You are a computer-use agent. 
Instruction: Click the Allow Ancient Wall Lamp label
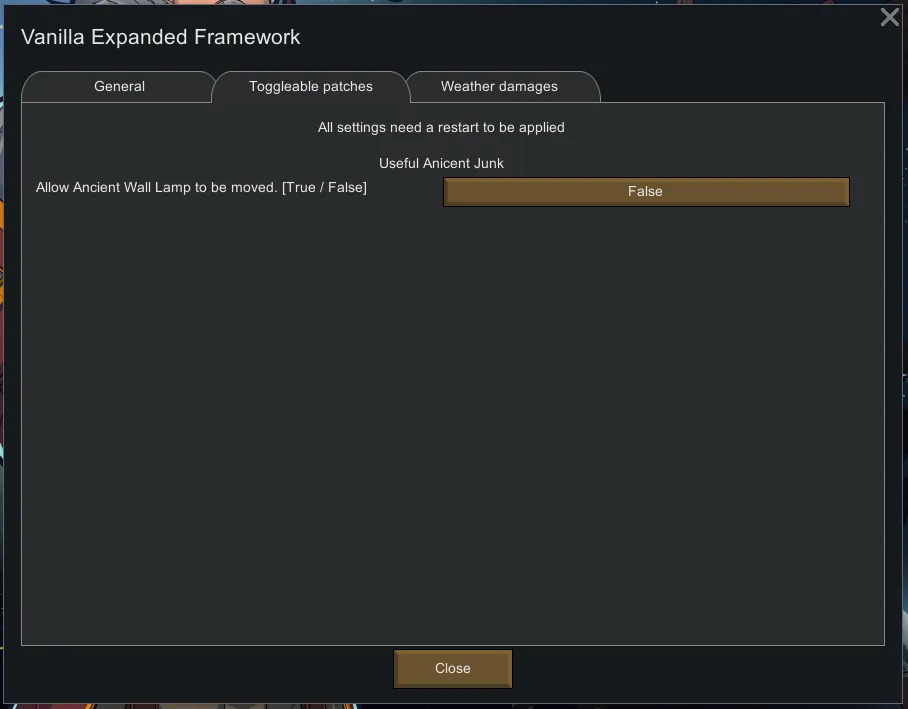pyautogui.click(x=156, y=188)
